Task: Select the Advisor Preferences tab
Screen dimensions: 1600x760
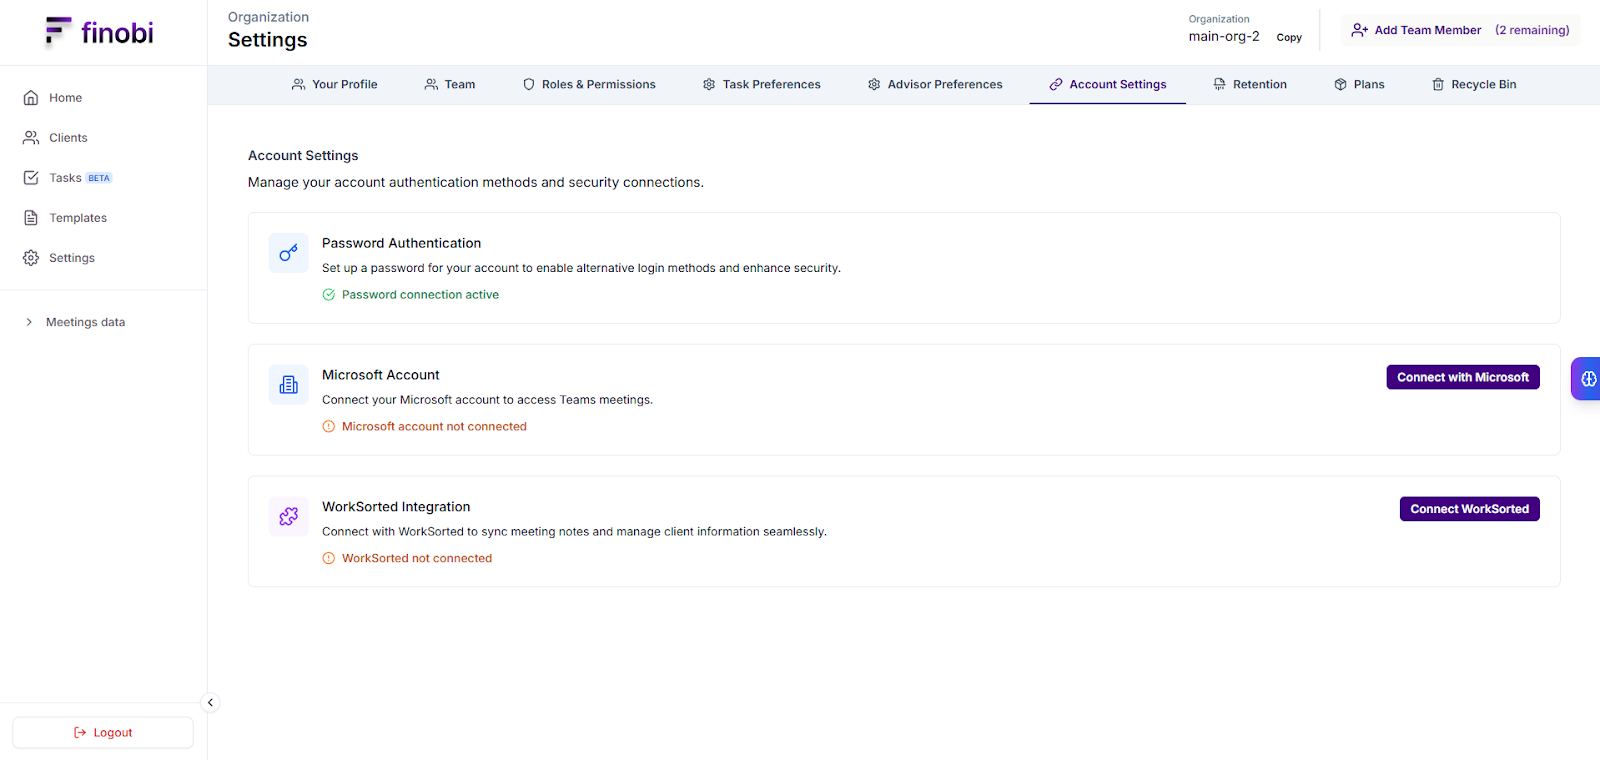Action: tap(935, 85)
